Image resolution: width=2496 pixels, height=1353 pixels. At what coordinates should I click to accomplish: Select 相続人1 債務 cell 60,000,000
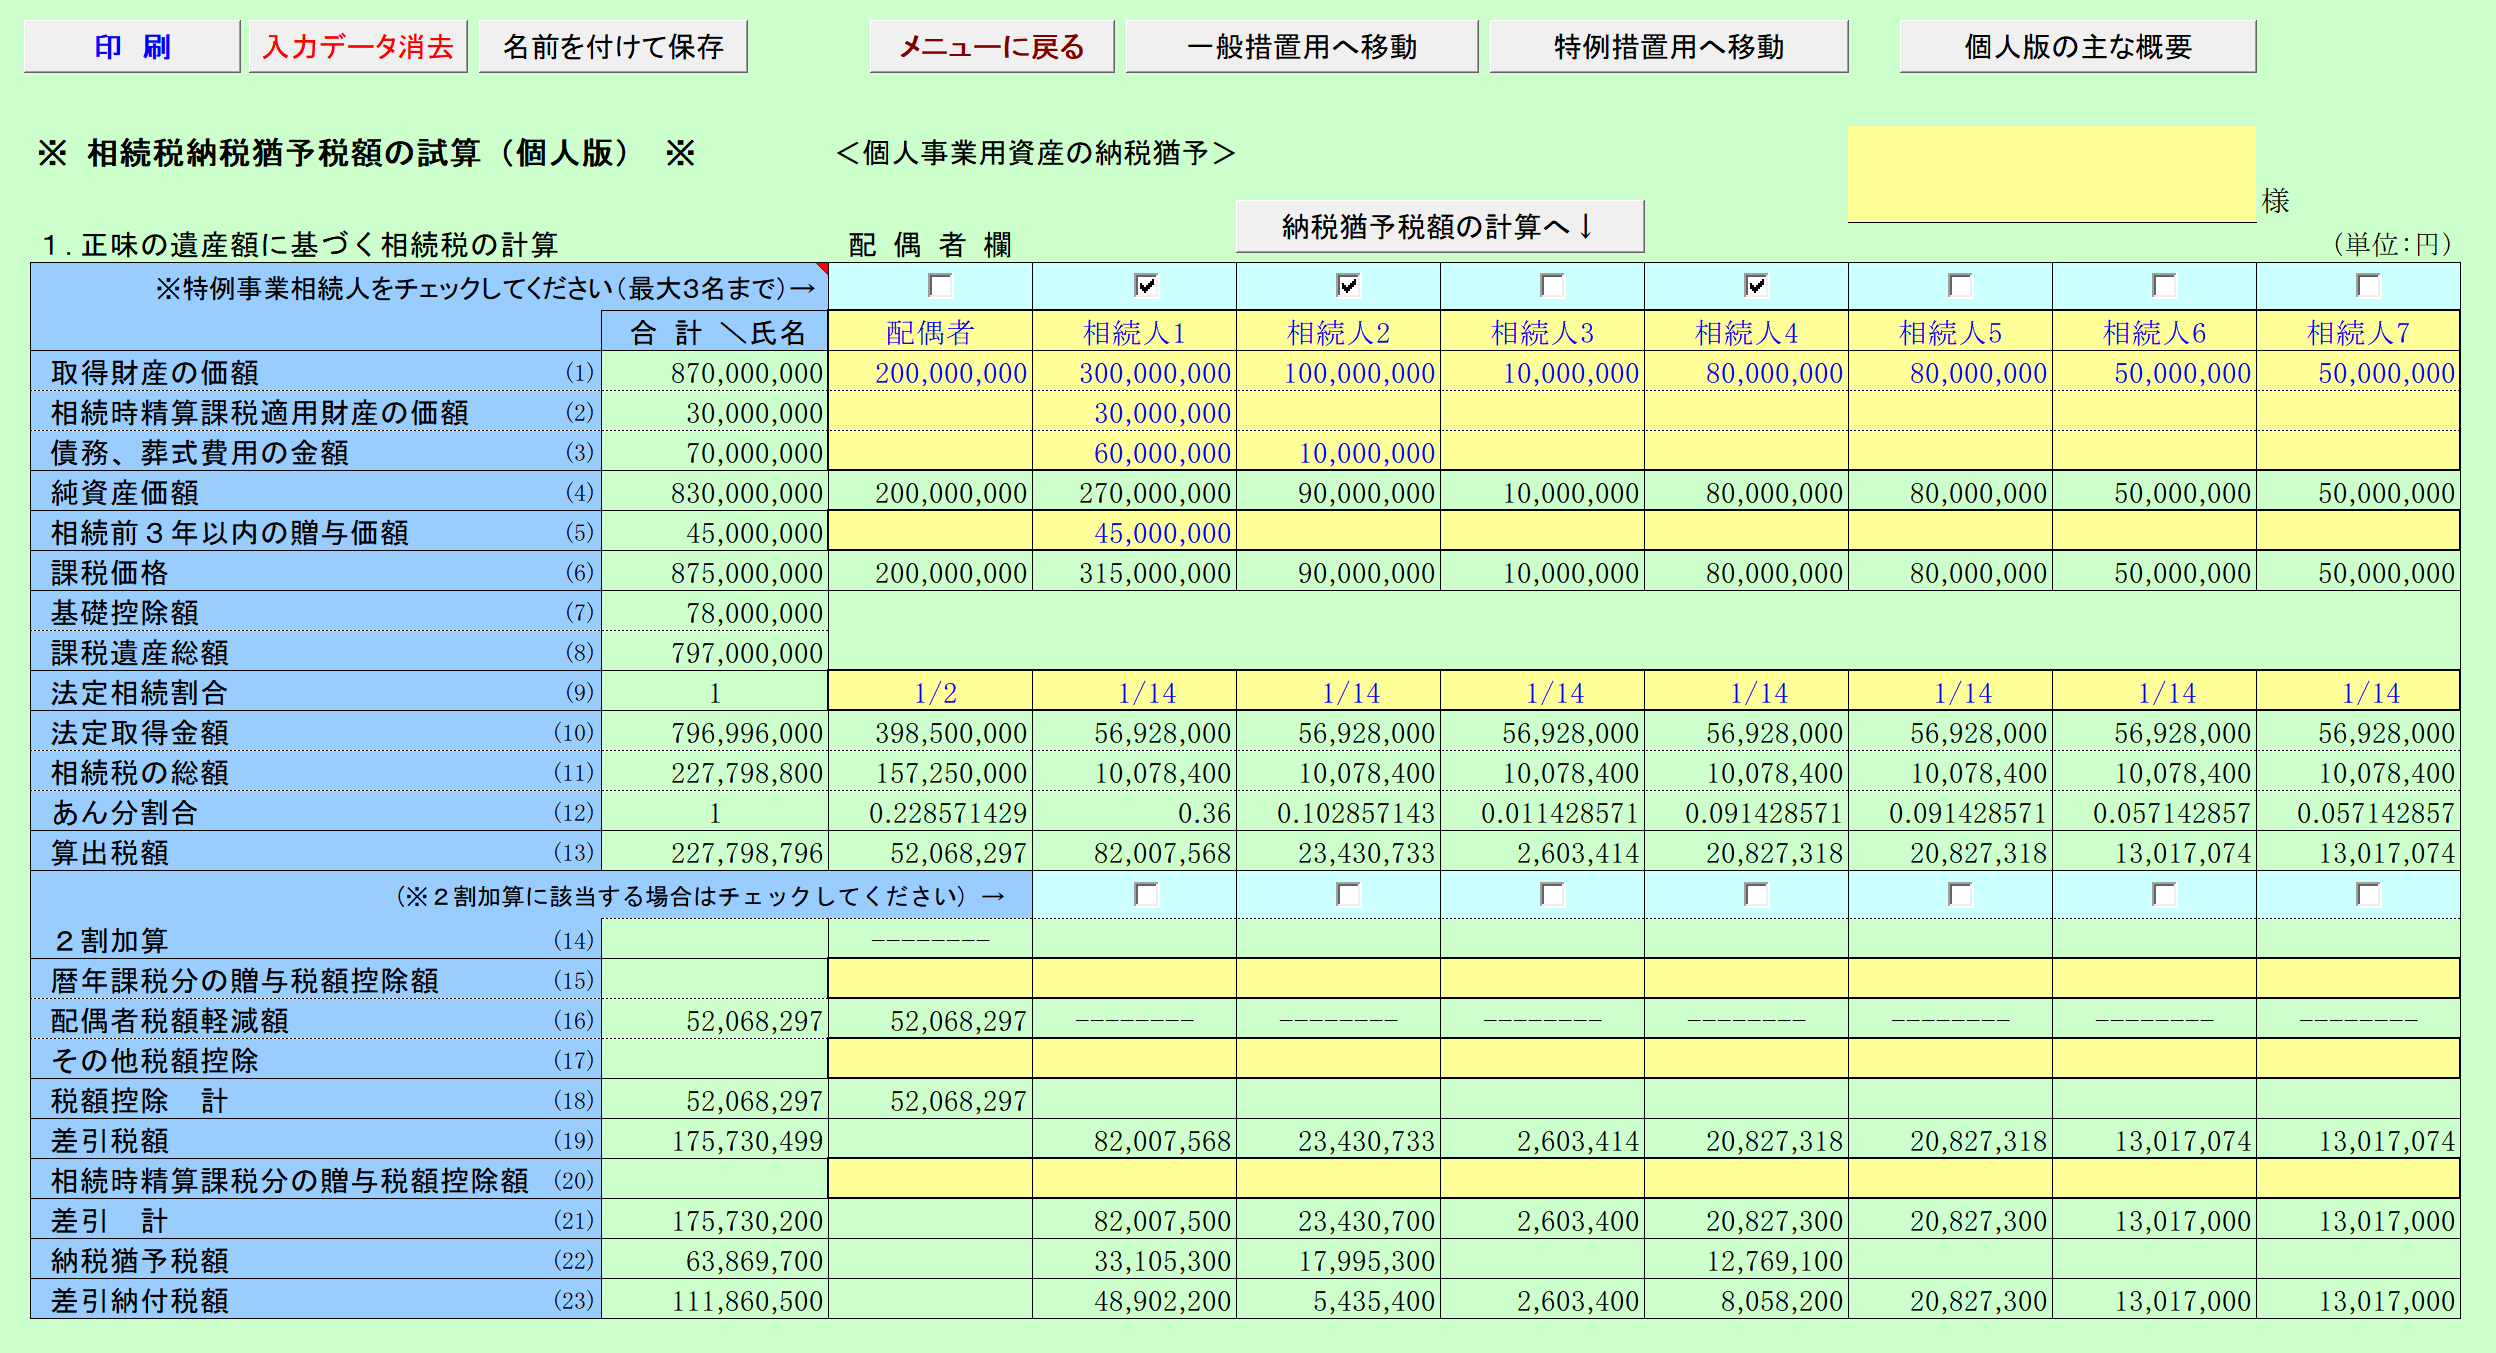(x=1134, y=451)
